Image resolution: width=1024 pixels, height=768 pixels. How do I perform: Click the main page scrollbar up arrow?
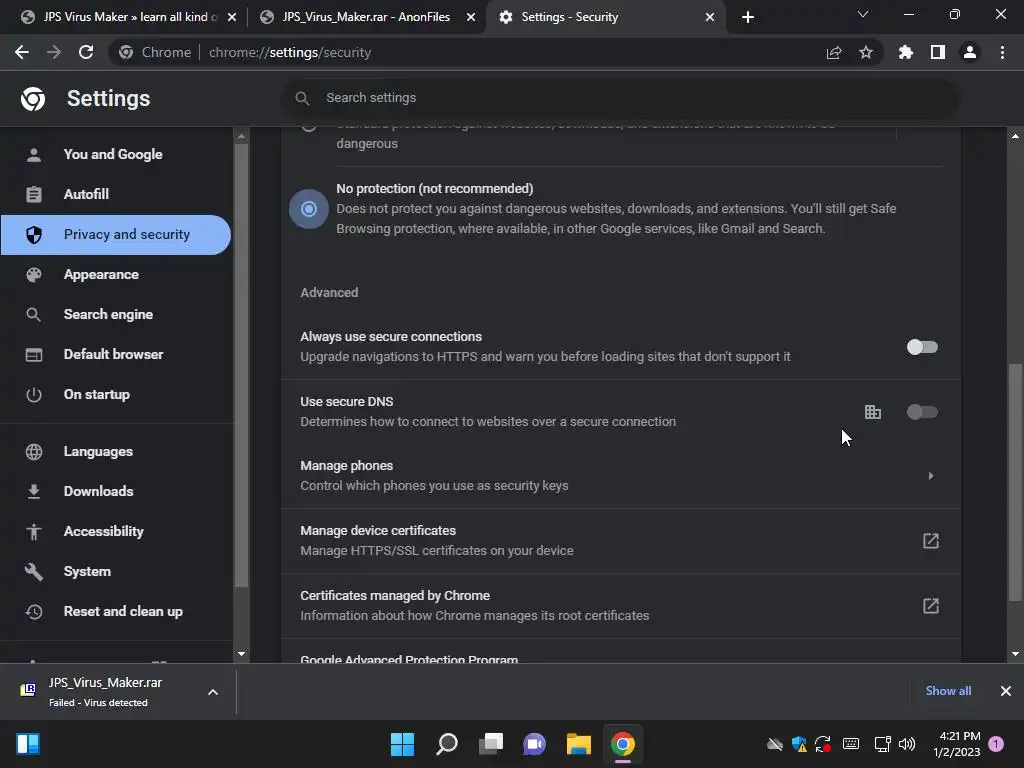click(x=1015, y=136)
